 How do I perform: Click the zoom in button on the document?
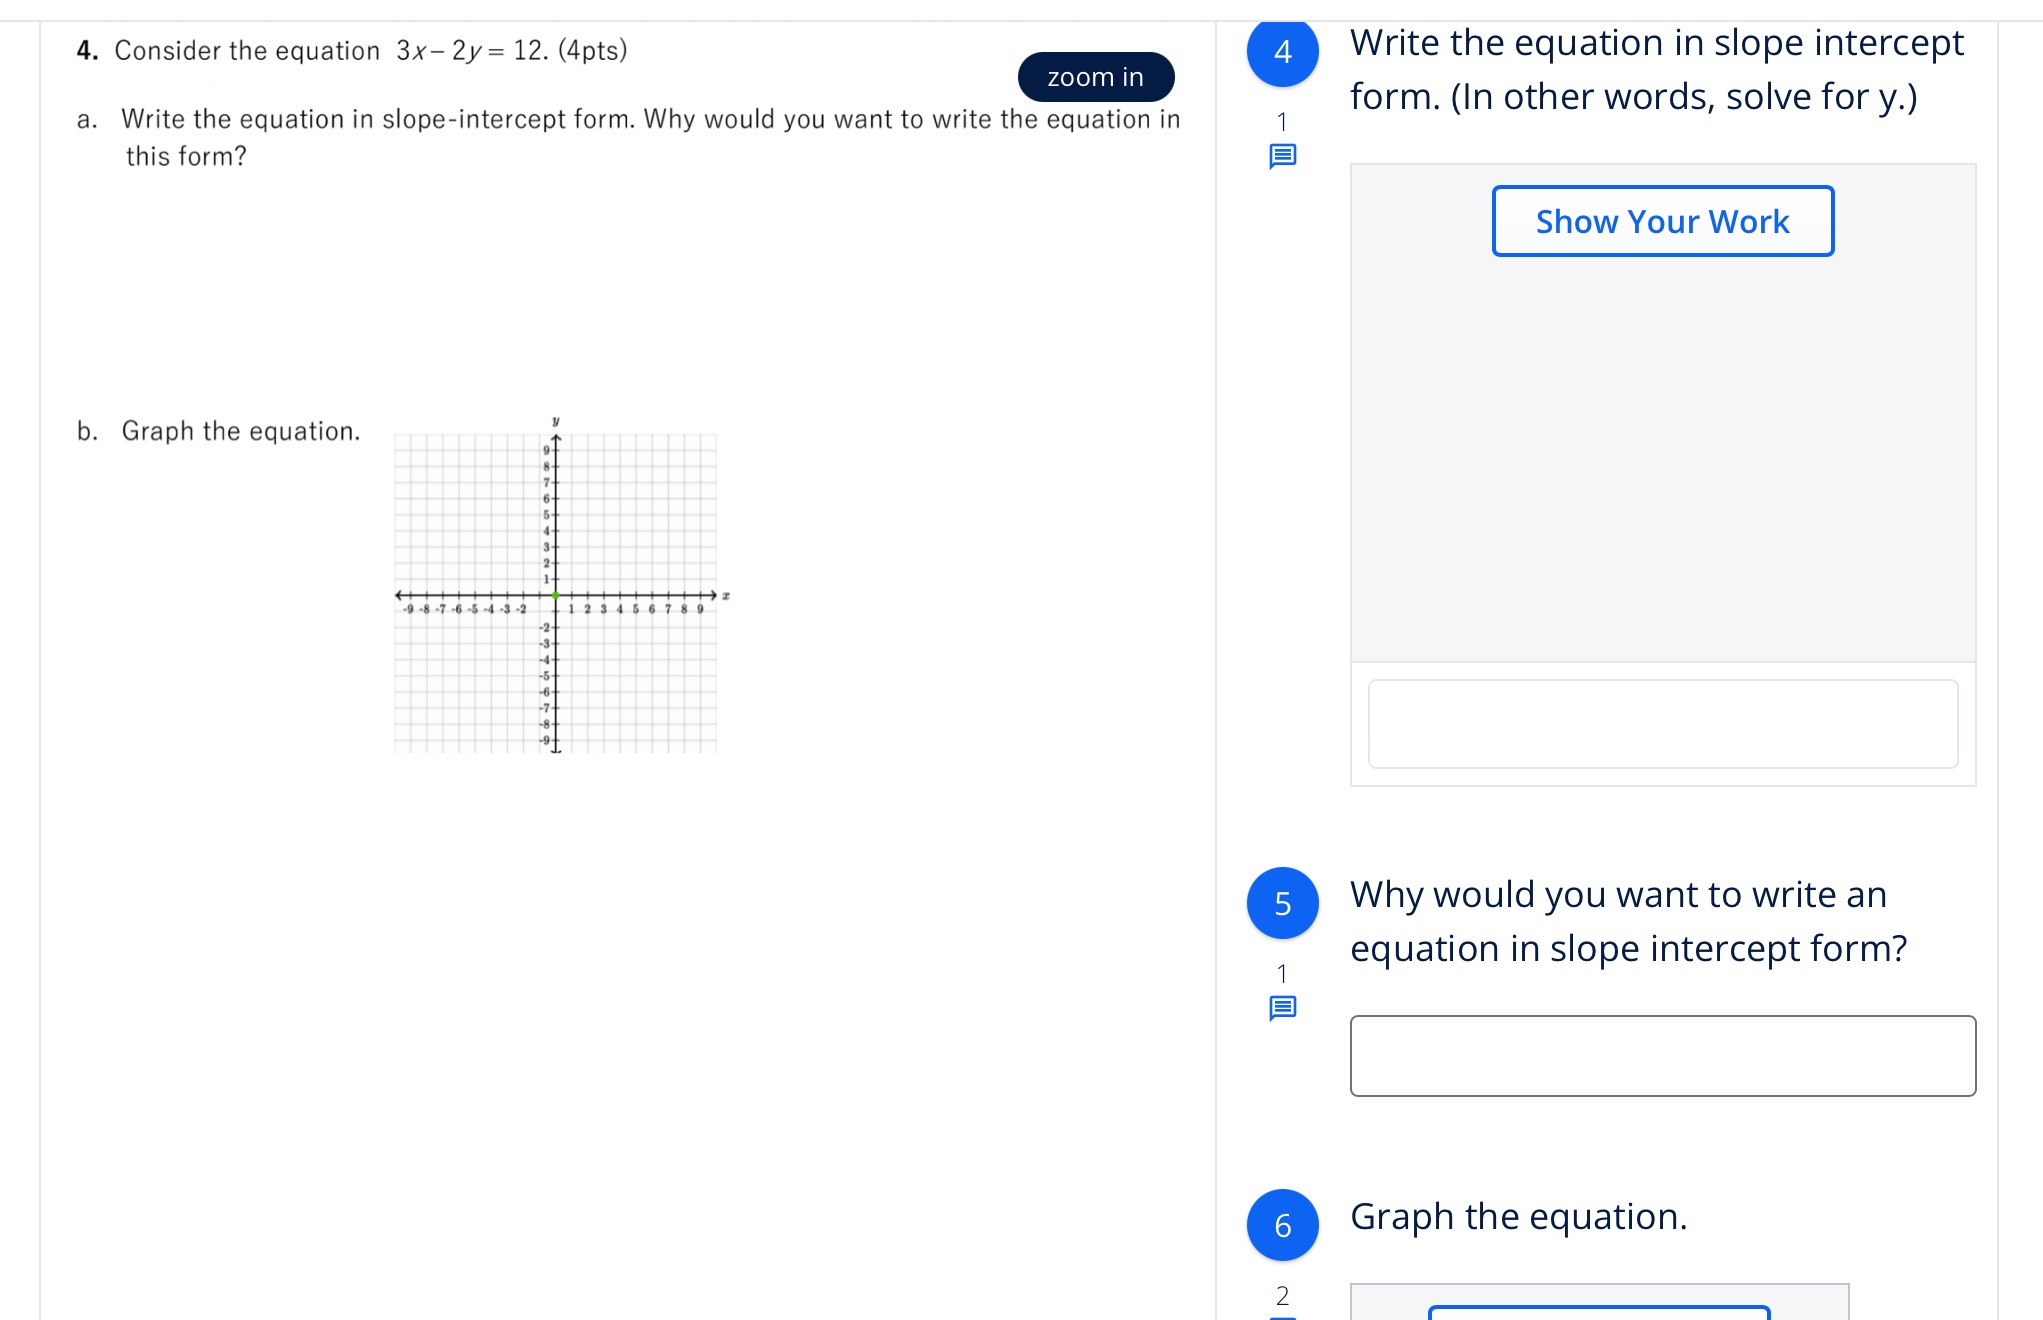click(1095, 76)
